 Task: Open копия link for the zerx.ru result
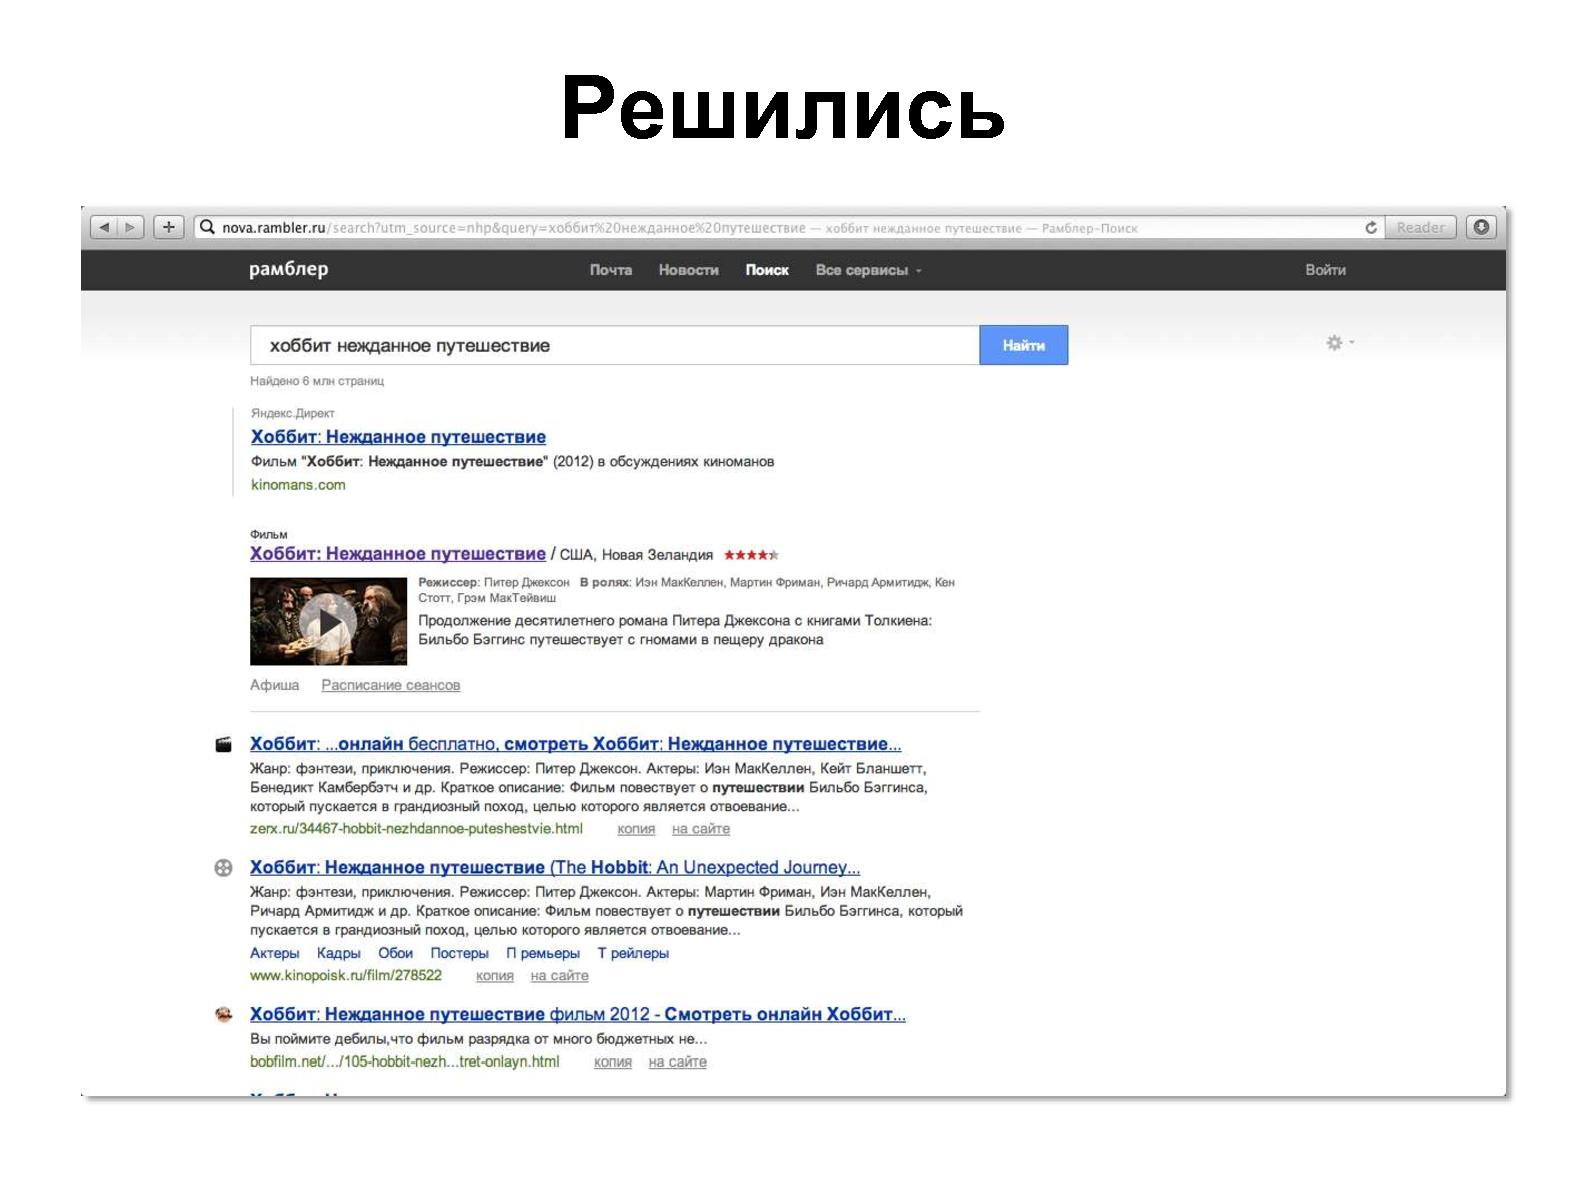[636, 829]
